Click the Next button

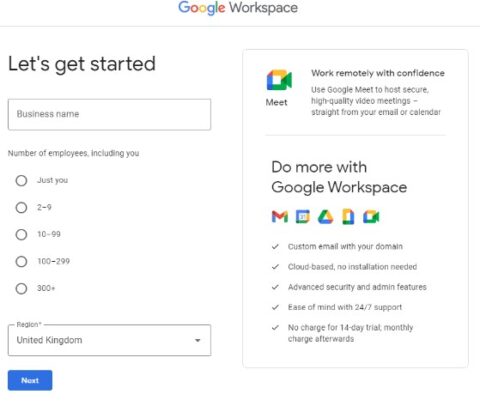[30, 380]
